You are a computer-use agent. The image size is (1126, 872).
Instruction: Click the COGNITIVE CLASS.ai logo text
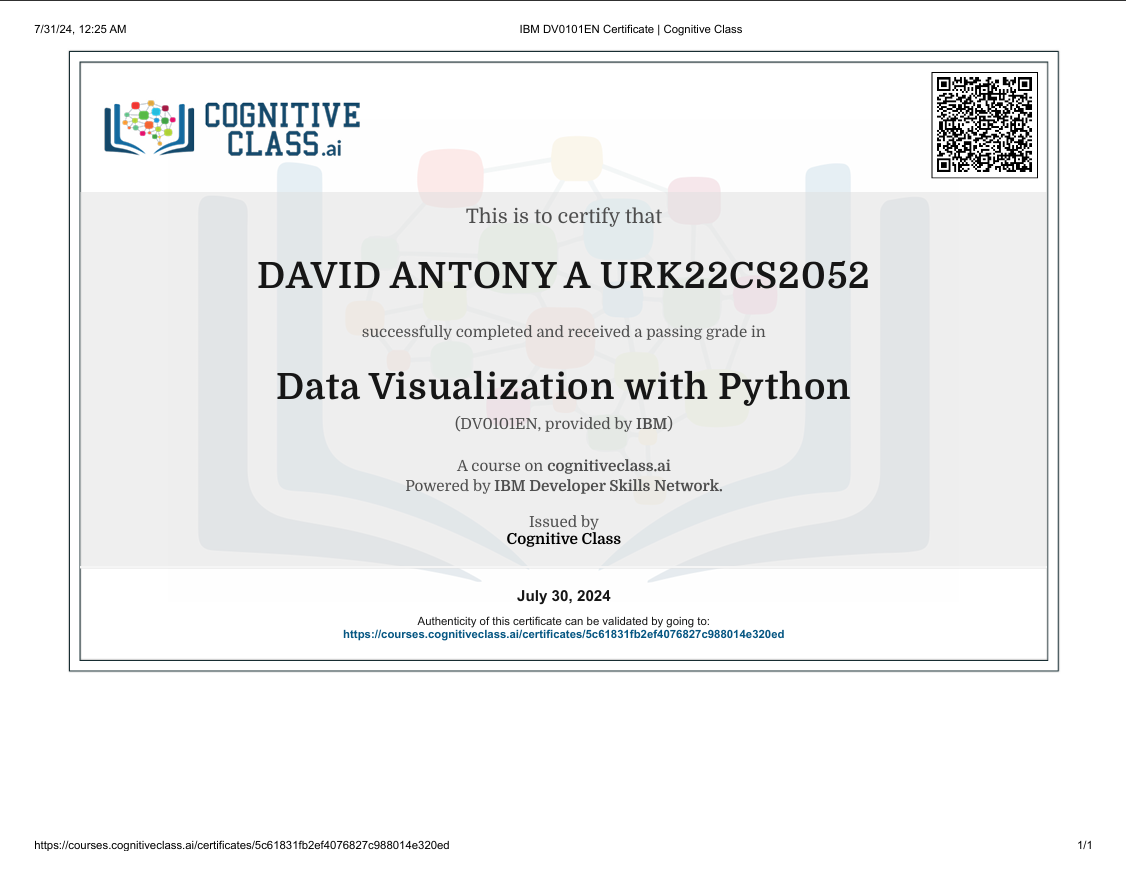(282, 129)
